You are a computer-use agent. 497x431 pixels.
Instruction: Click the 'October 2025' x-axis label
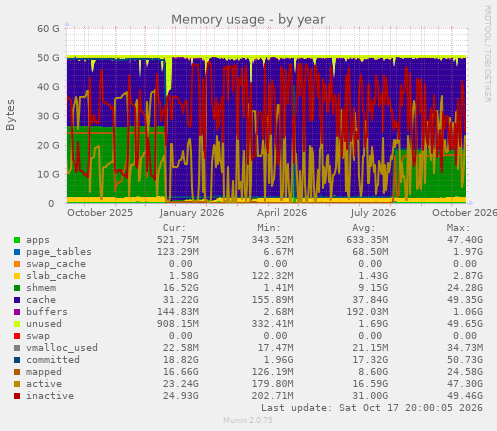[x=100, y=213]
